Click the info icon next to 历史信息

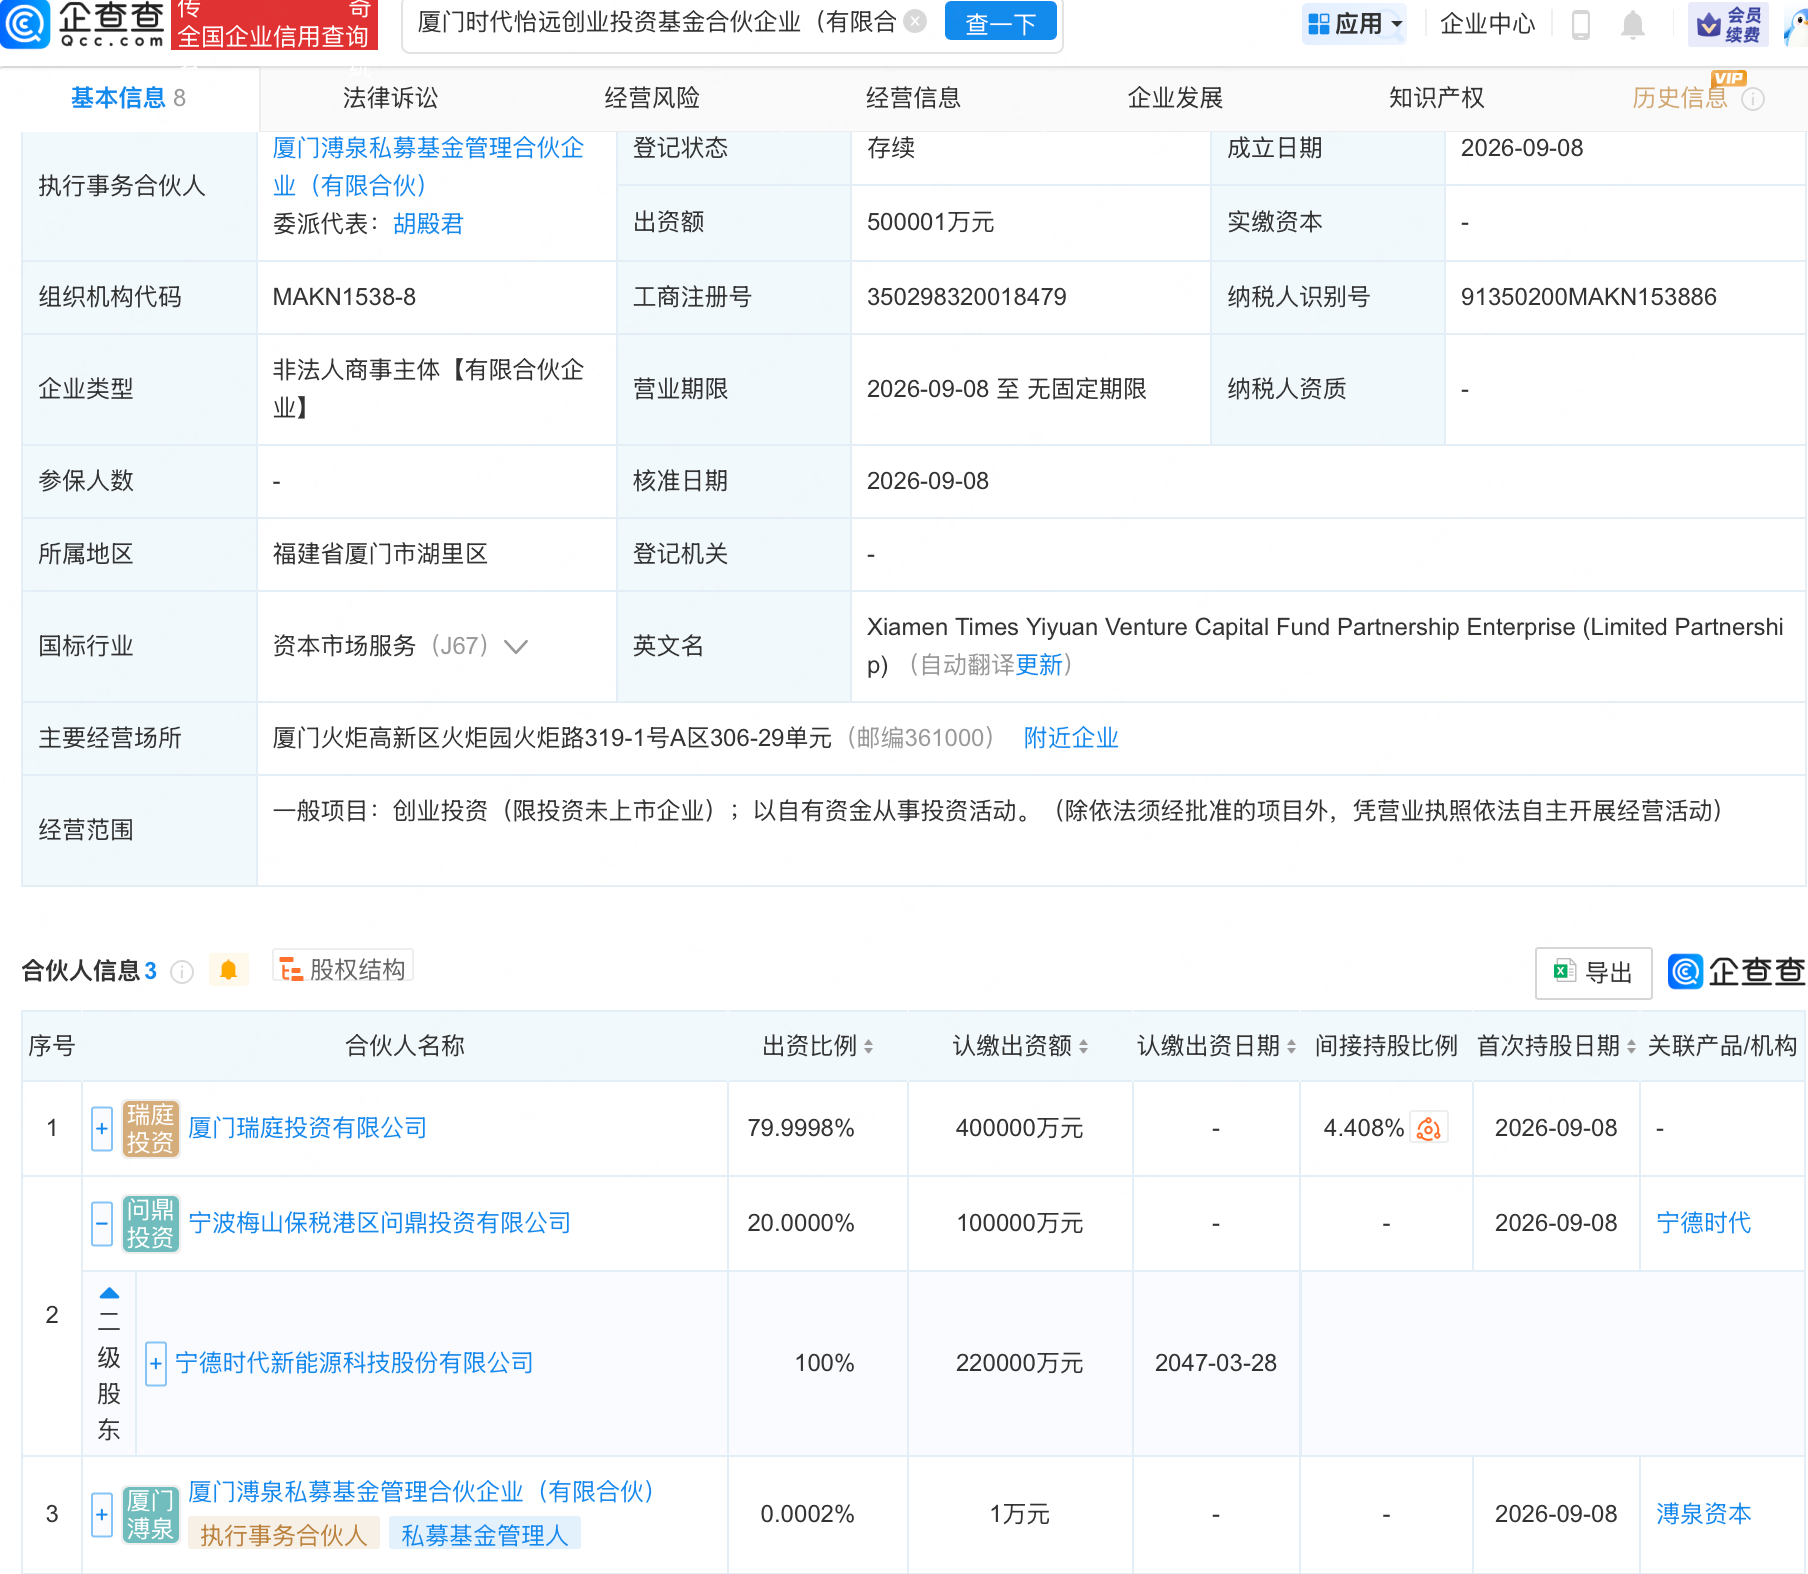[1753, 99]
